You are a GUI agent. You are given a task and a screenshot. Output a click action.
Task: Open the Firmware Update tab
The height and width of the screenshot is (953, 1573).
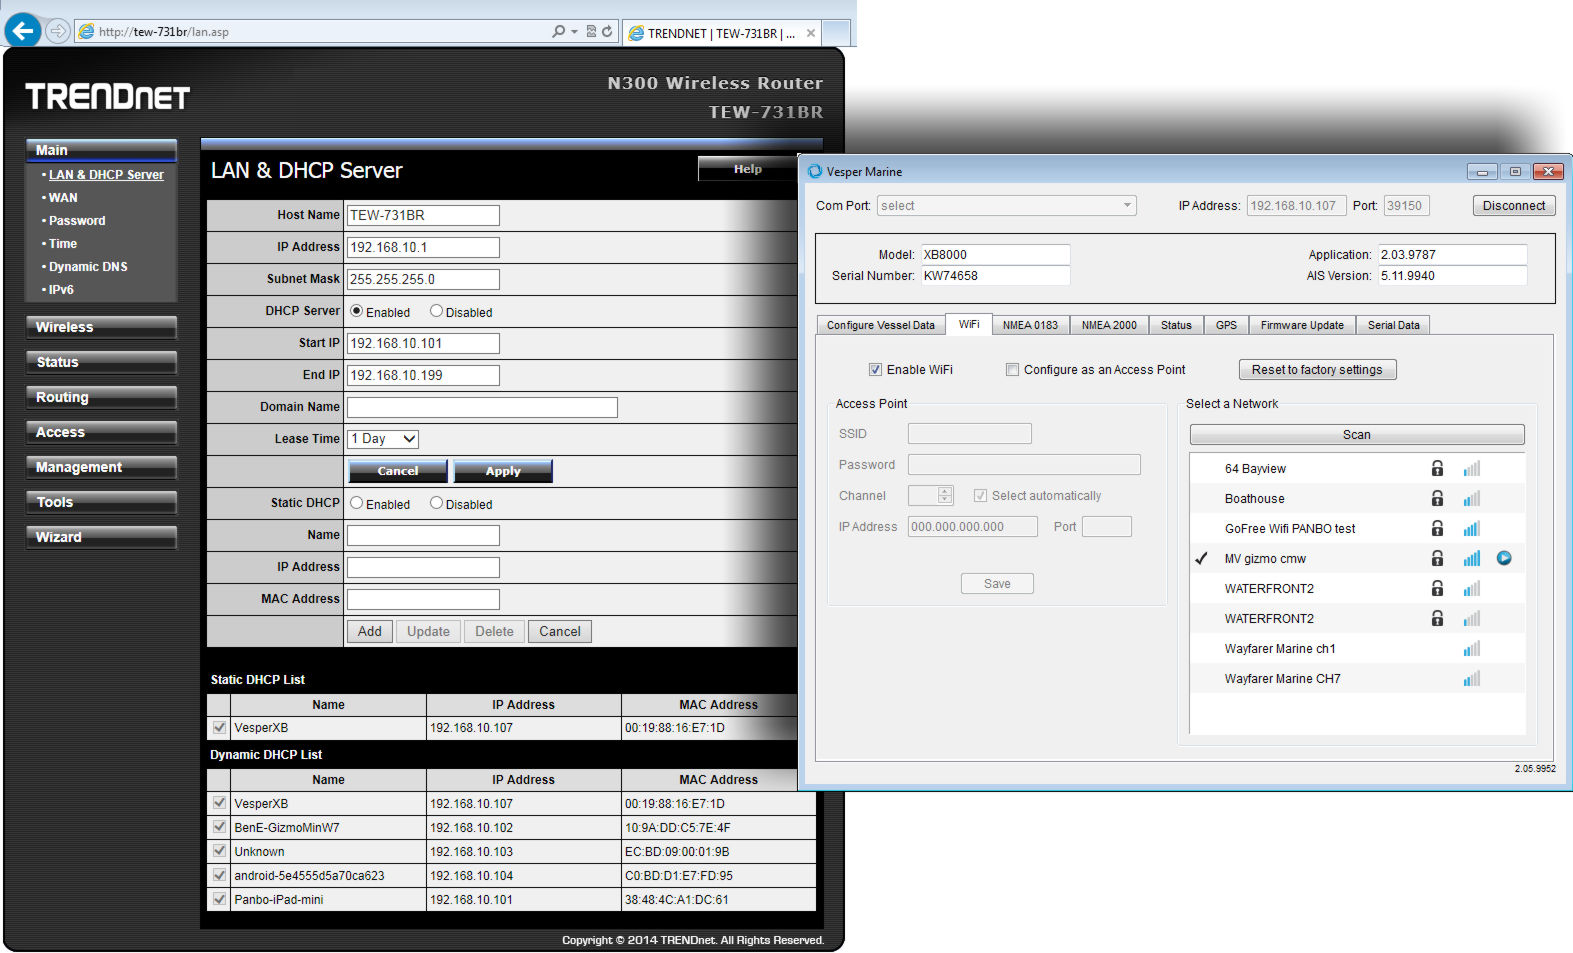1302,325
